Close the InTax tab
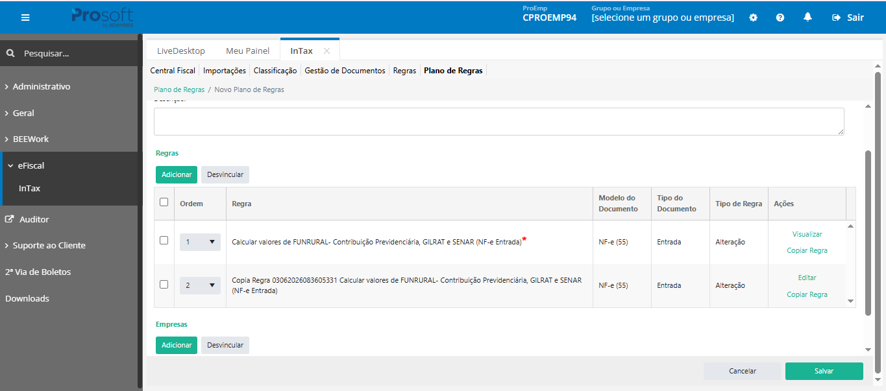This screenshot has height=391, width=886. pos(327,50)
